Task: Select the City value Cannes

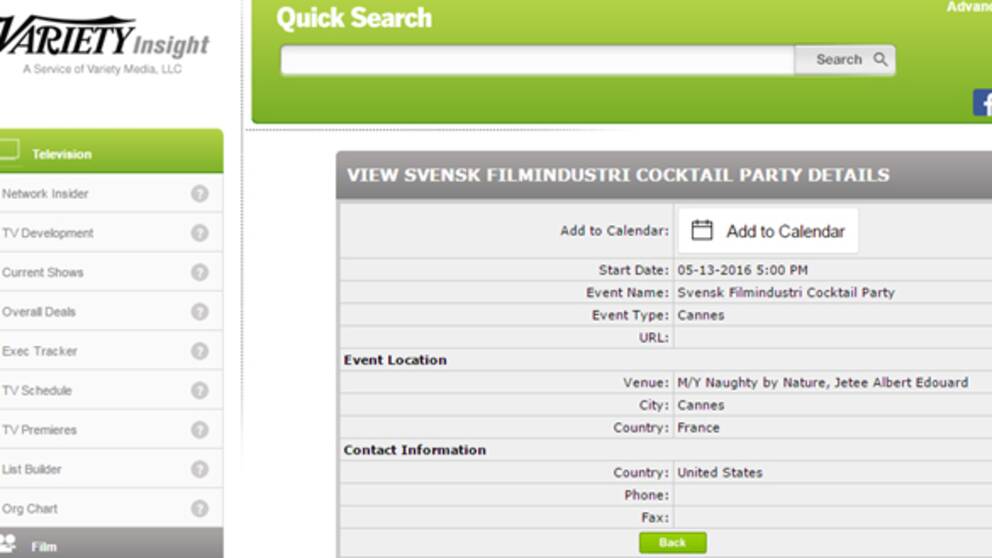Action: click(700, 405)
